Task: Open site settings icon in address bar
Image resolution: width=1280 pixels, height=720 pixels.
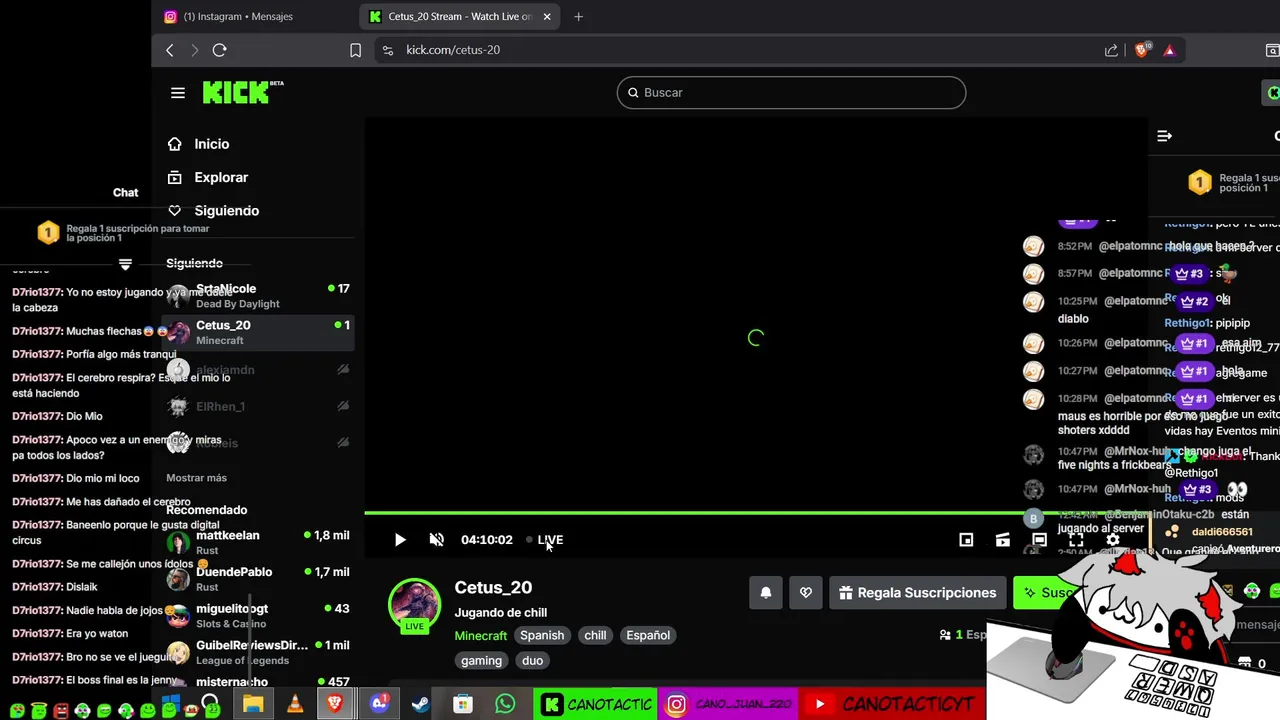Action: coord(389,50)
